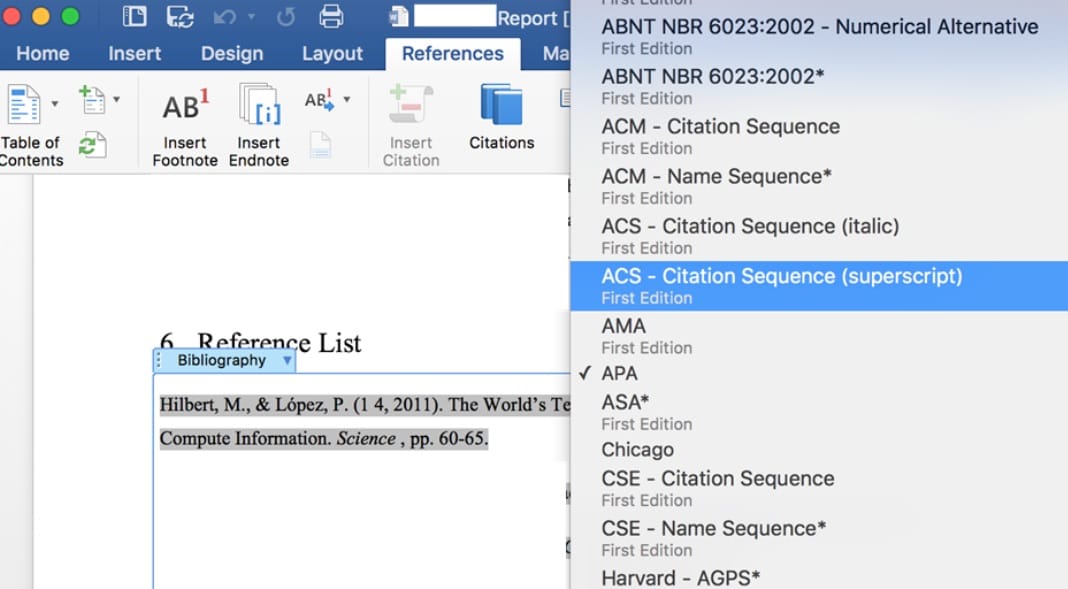Click the save/sync icon in title bar

point(180,16)
